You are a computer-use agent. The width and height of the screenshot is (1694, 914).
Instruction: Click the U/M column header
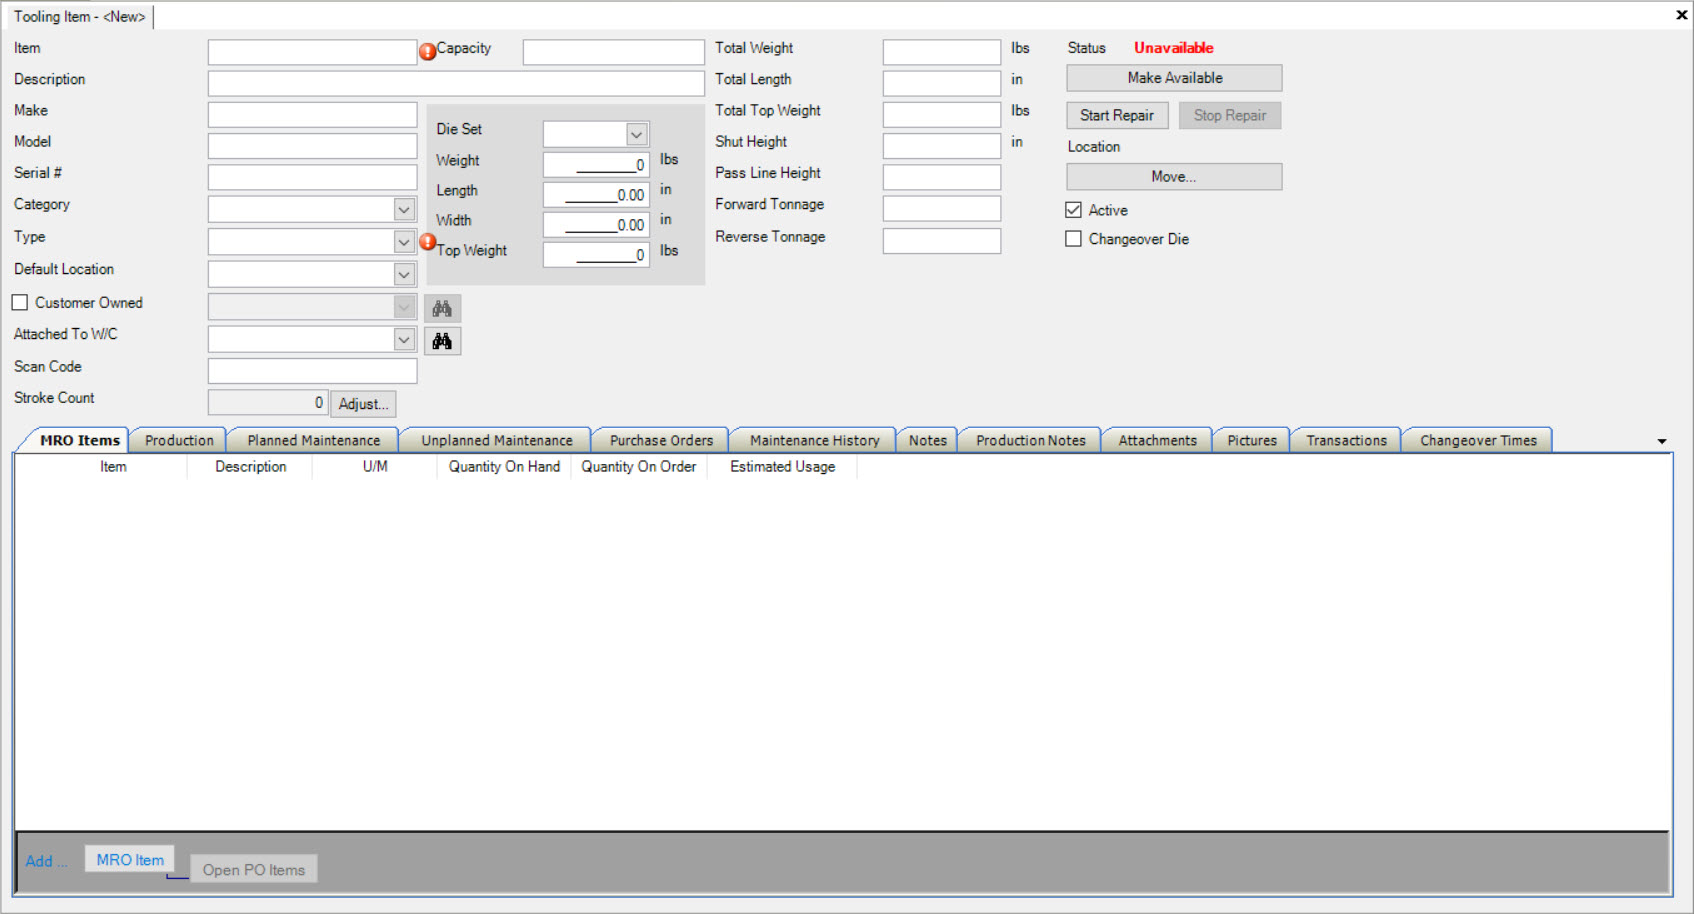coord(375,467)
